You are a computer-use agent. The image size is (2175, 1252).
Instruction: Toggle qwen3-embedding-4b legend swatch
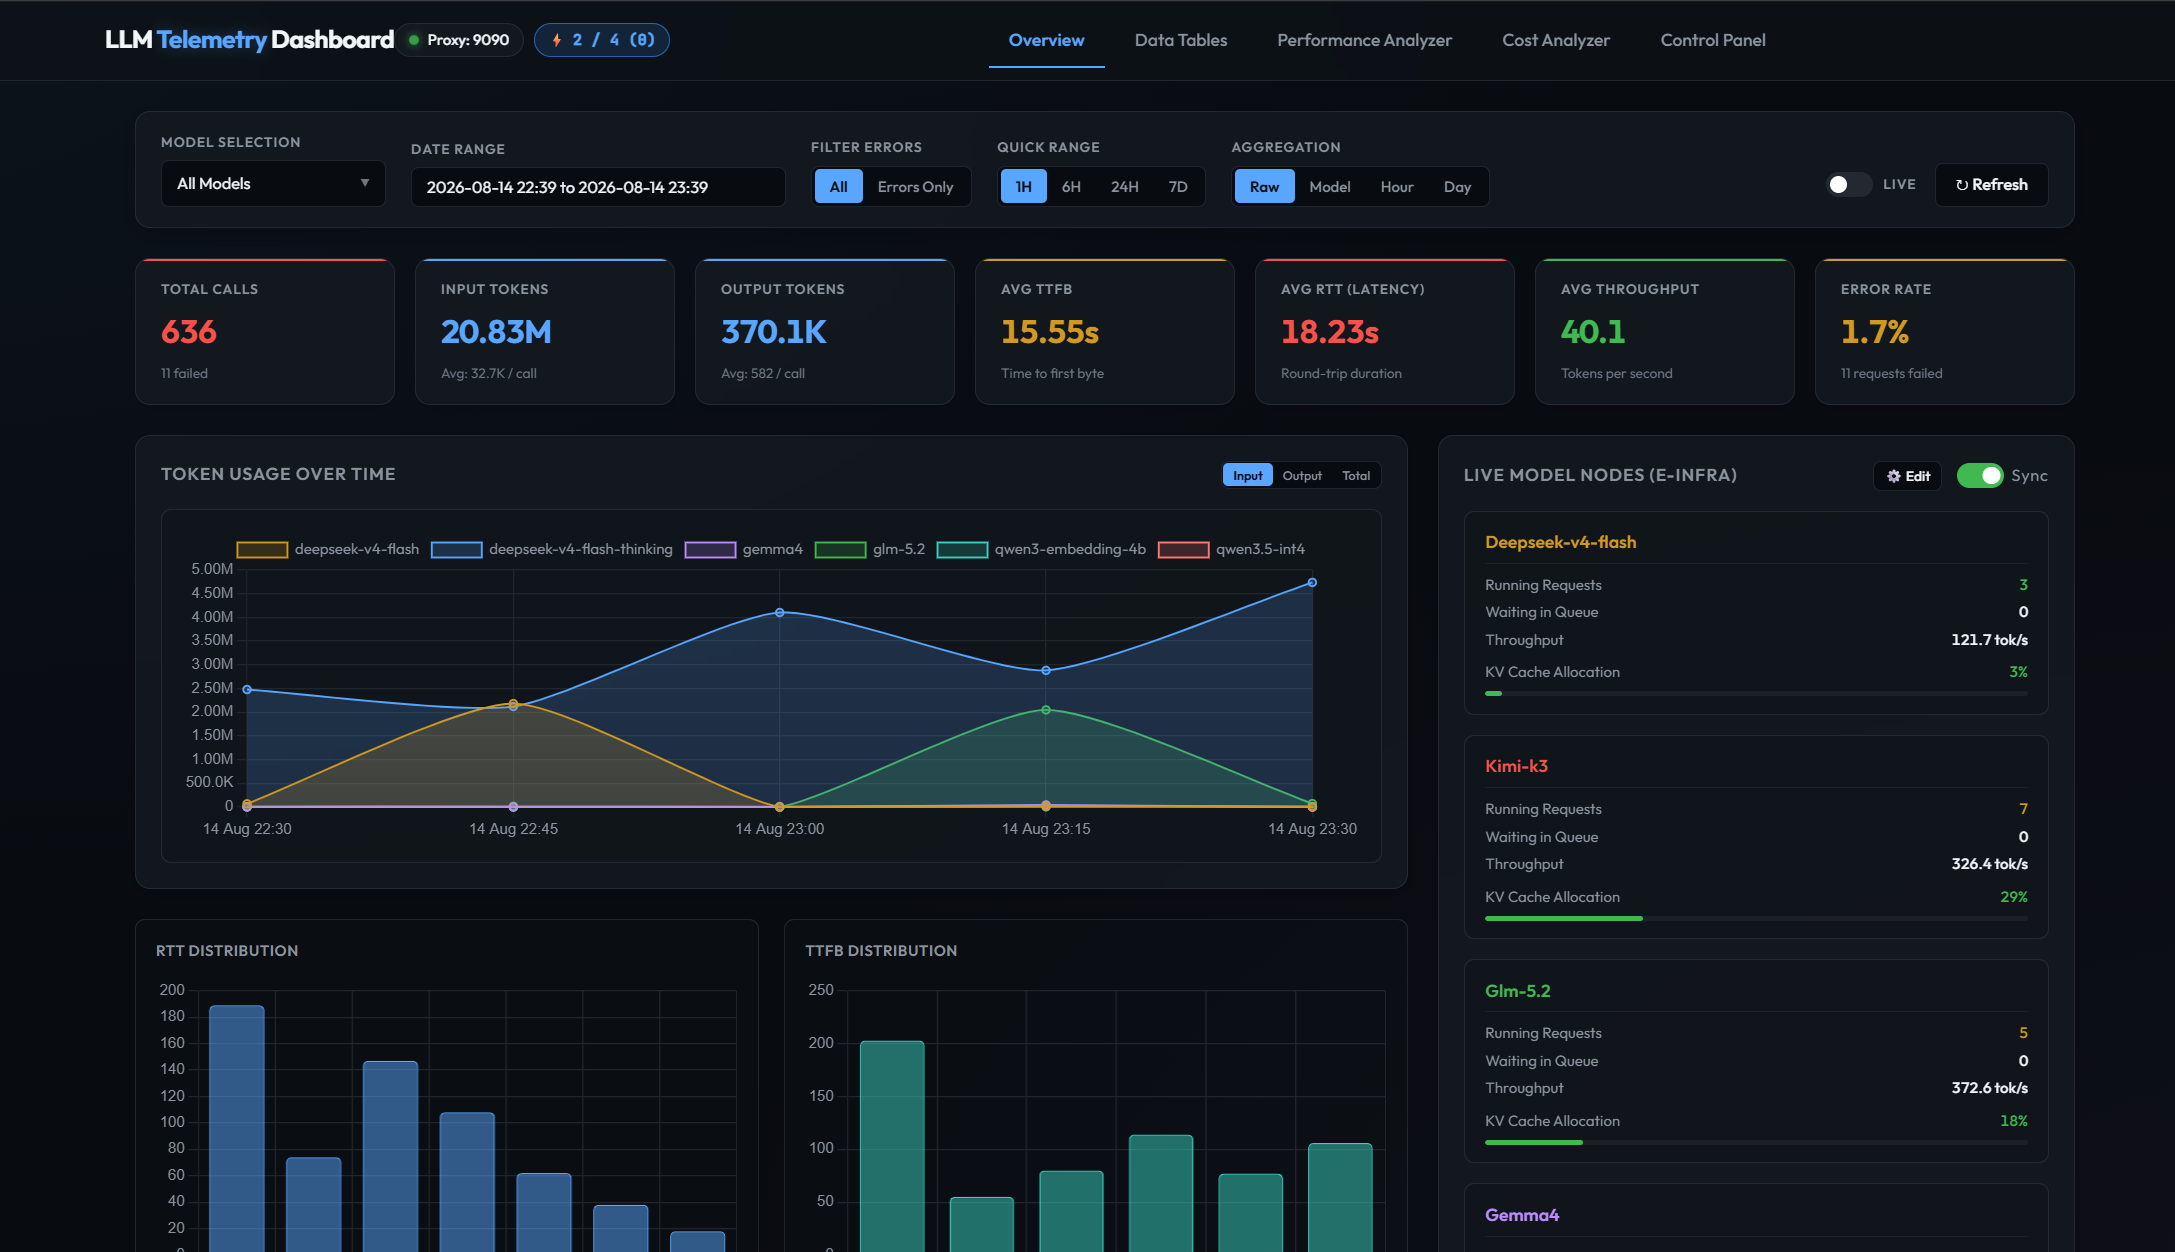962,550
